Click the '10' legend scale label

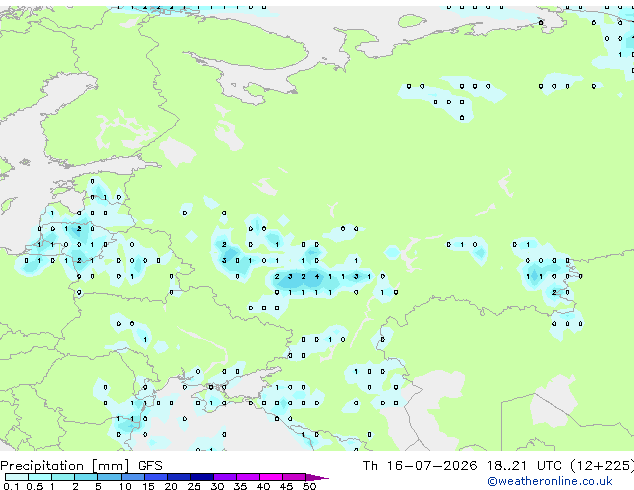click(125, 486)
